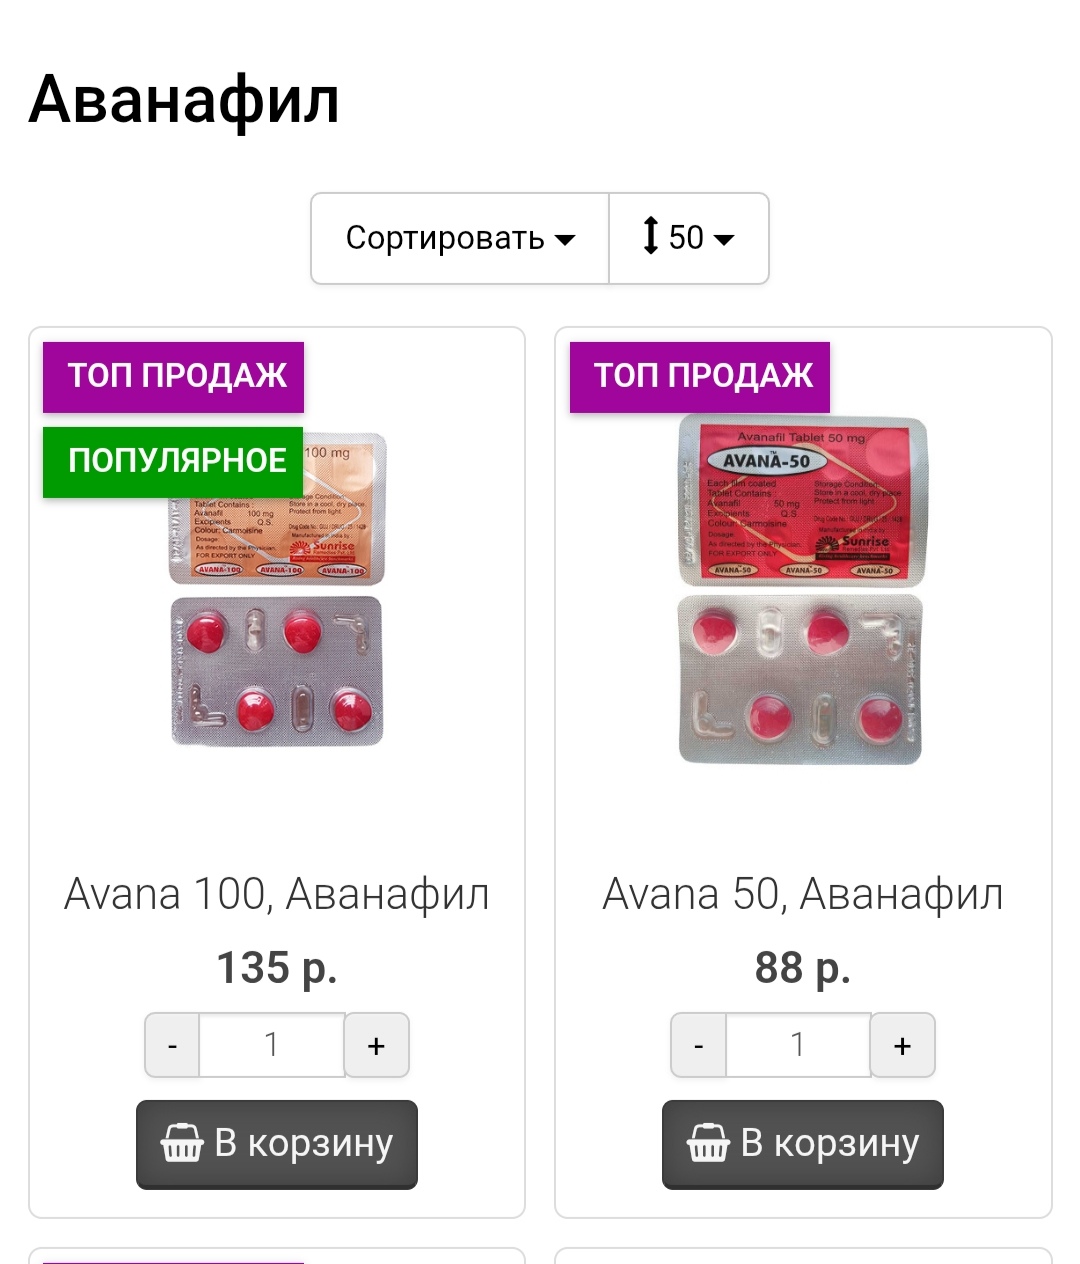The width and height of the screenshot is (1080, 1264).
Task: Open the Сортировать dropdown
Action: point(459,238)
